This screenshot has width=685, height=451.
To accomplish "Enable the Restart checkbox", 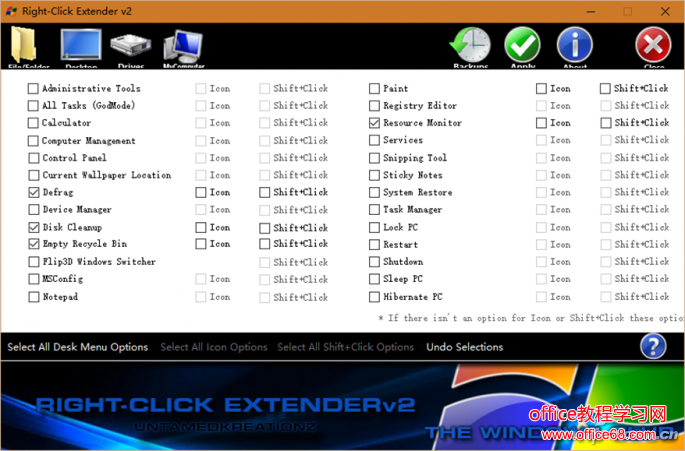I will [374, 245].
